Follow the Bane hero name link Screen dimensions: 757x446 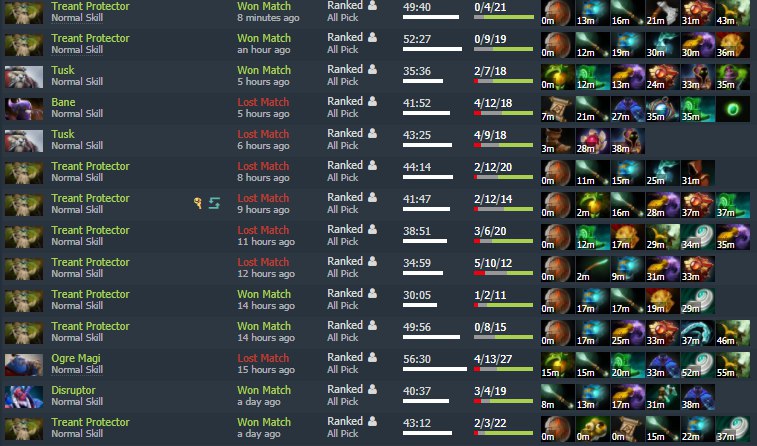pos(63,102)
